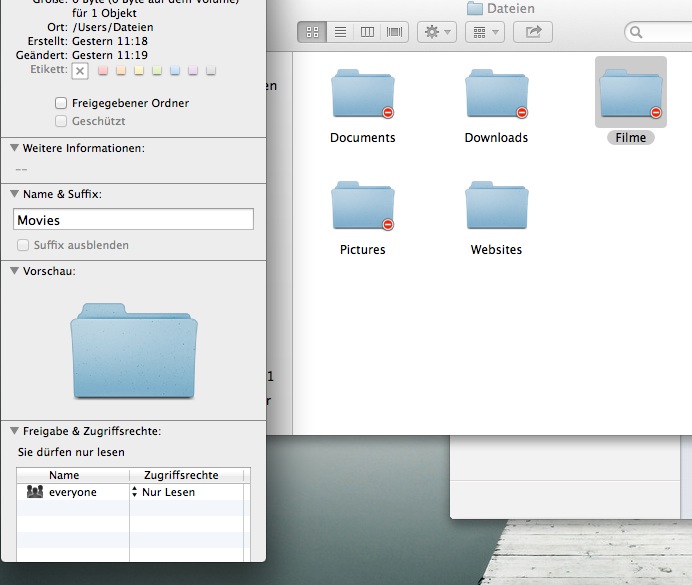Collapse the Weitere Informationen section

[15, 148]
